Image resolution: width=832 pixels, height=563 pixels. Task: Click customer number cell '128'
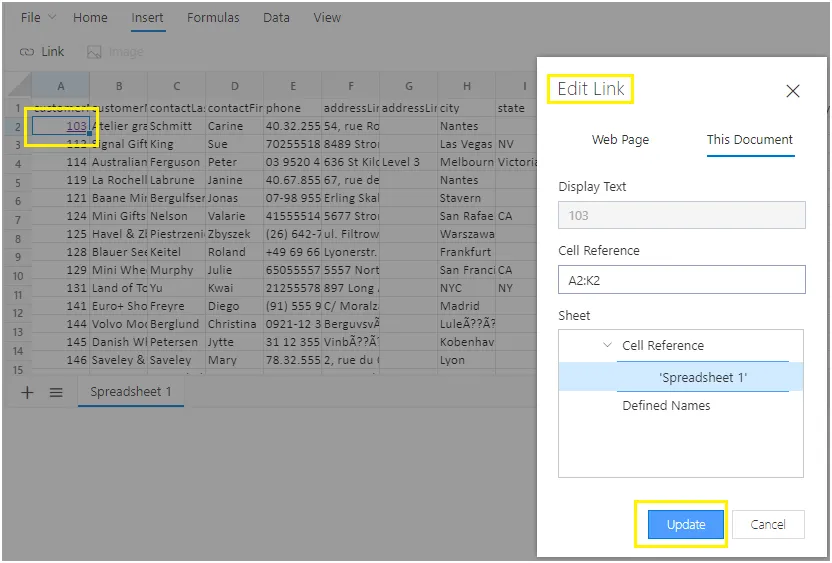(60, 253)
